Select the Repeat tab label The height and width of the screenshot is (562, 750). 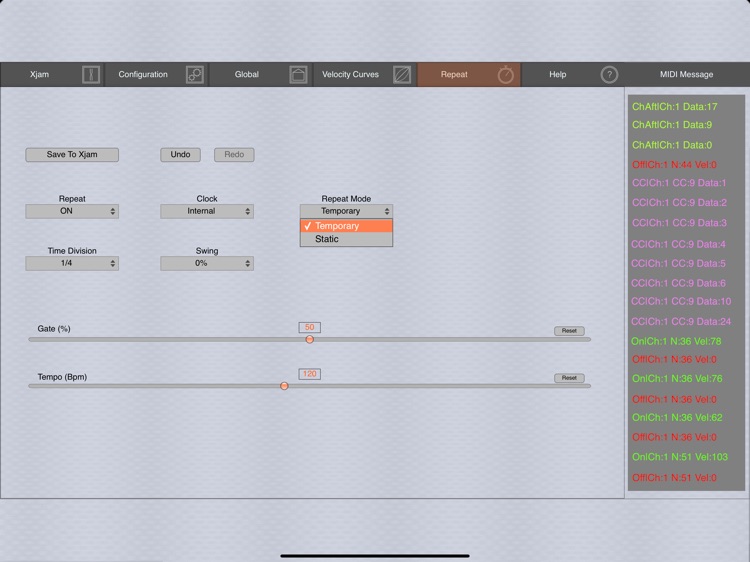(454, 75)
